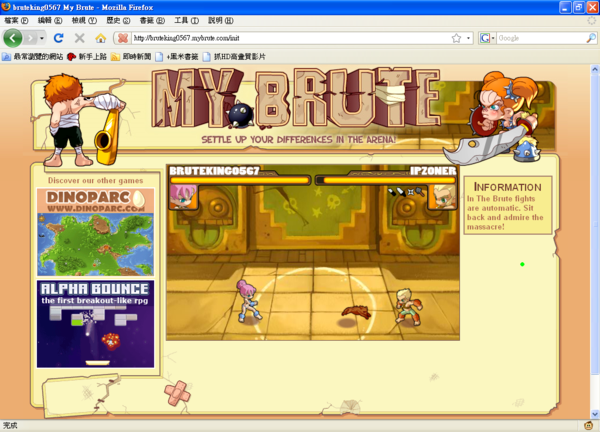
Task: Open the Dinoparc game banner
Action: click(x=96, y=232)
